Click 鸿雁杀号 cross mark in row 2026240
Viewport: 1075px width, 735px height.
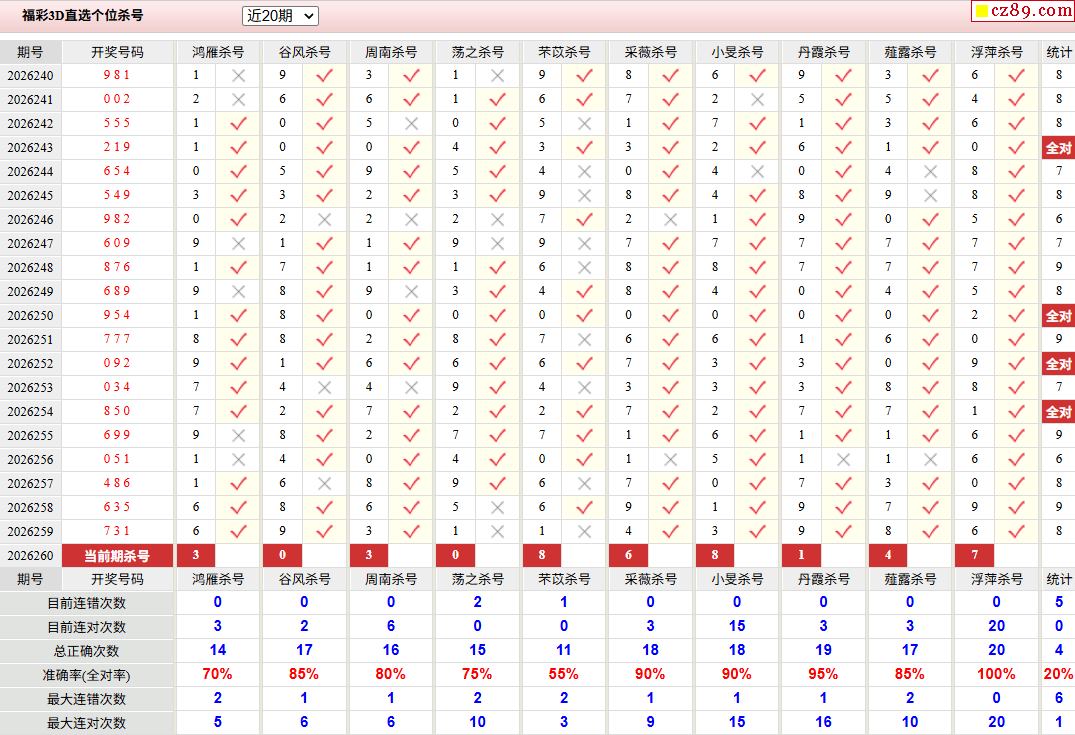(238, 75)
